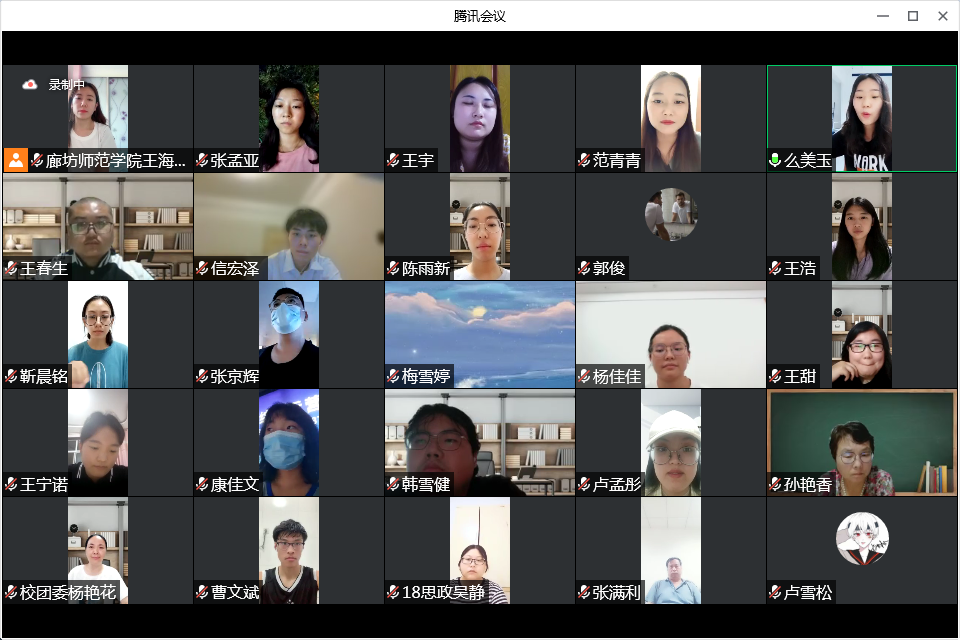Image resolution: width=960 pixels, height=640 pixels.
Task: Close the 腾讯会议 window
Action: [943, 16]
